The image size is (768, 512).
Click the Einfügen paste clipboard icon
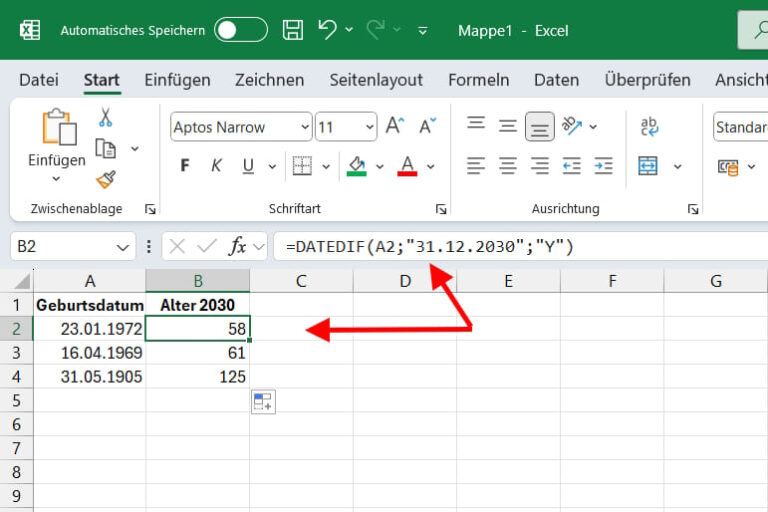click(x=59, y=127)
